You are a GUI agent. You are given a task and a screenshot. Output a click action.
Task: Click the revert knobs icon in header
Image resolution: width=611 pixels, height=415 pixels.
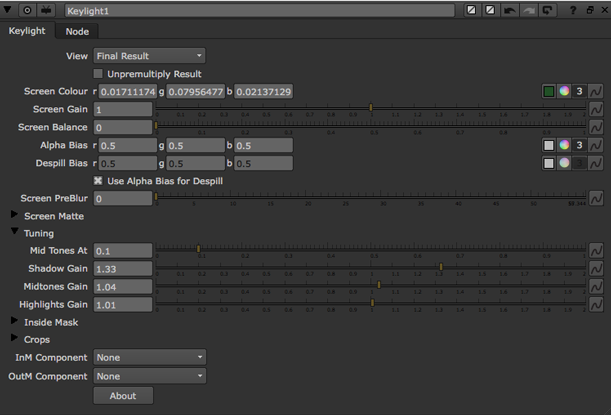pos(547,11)
